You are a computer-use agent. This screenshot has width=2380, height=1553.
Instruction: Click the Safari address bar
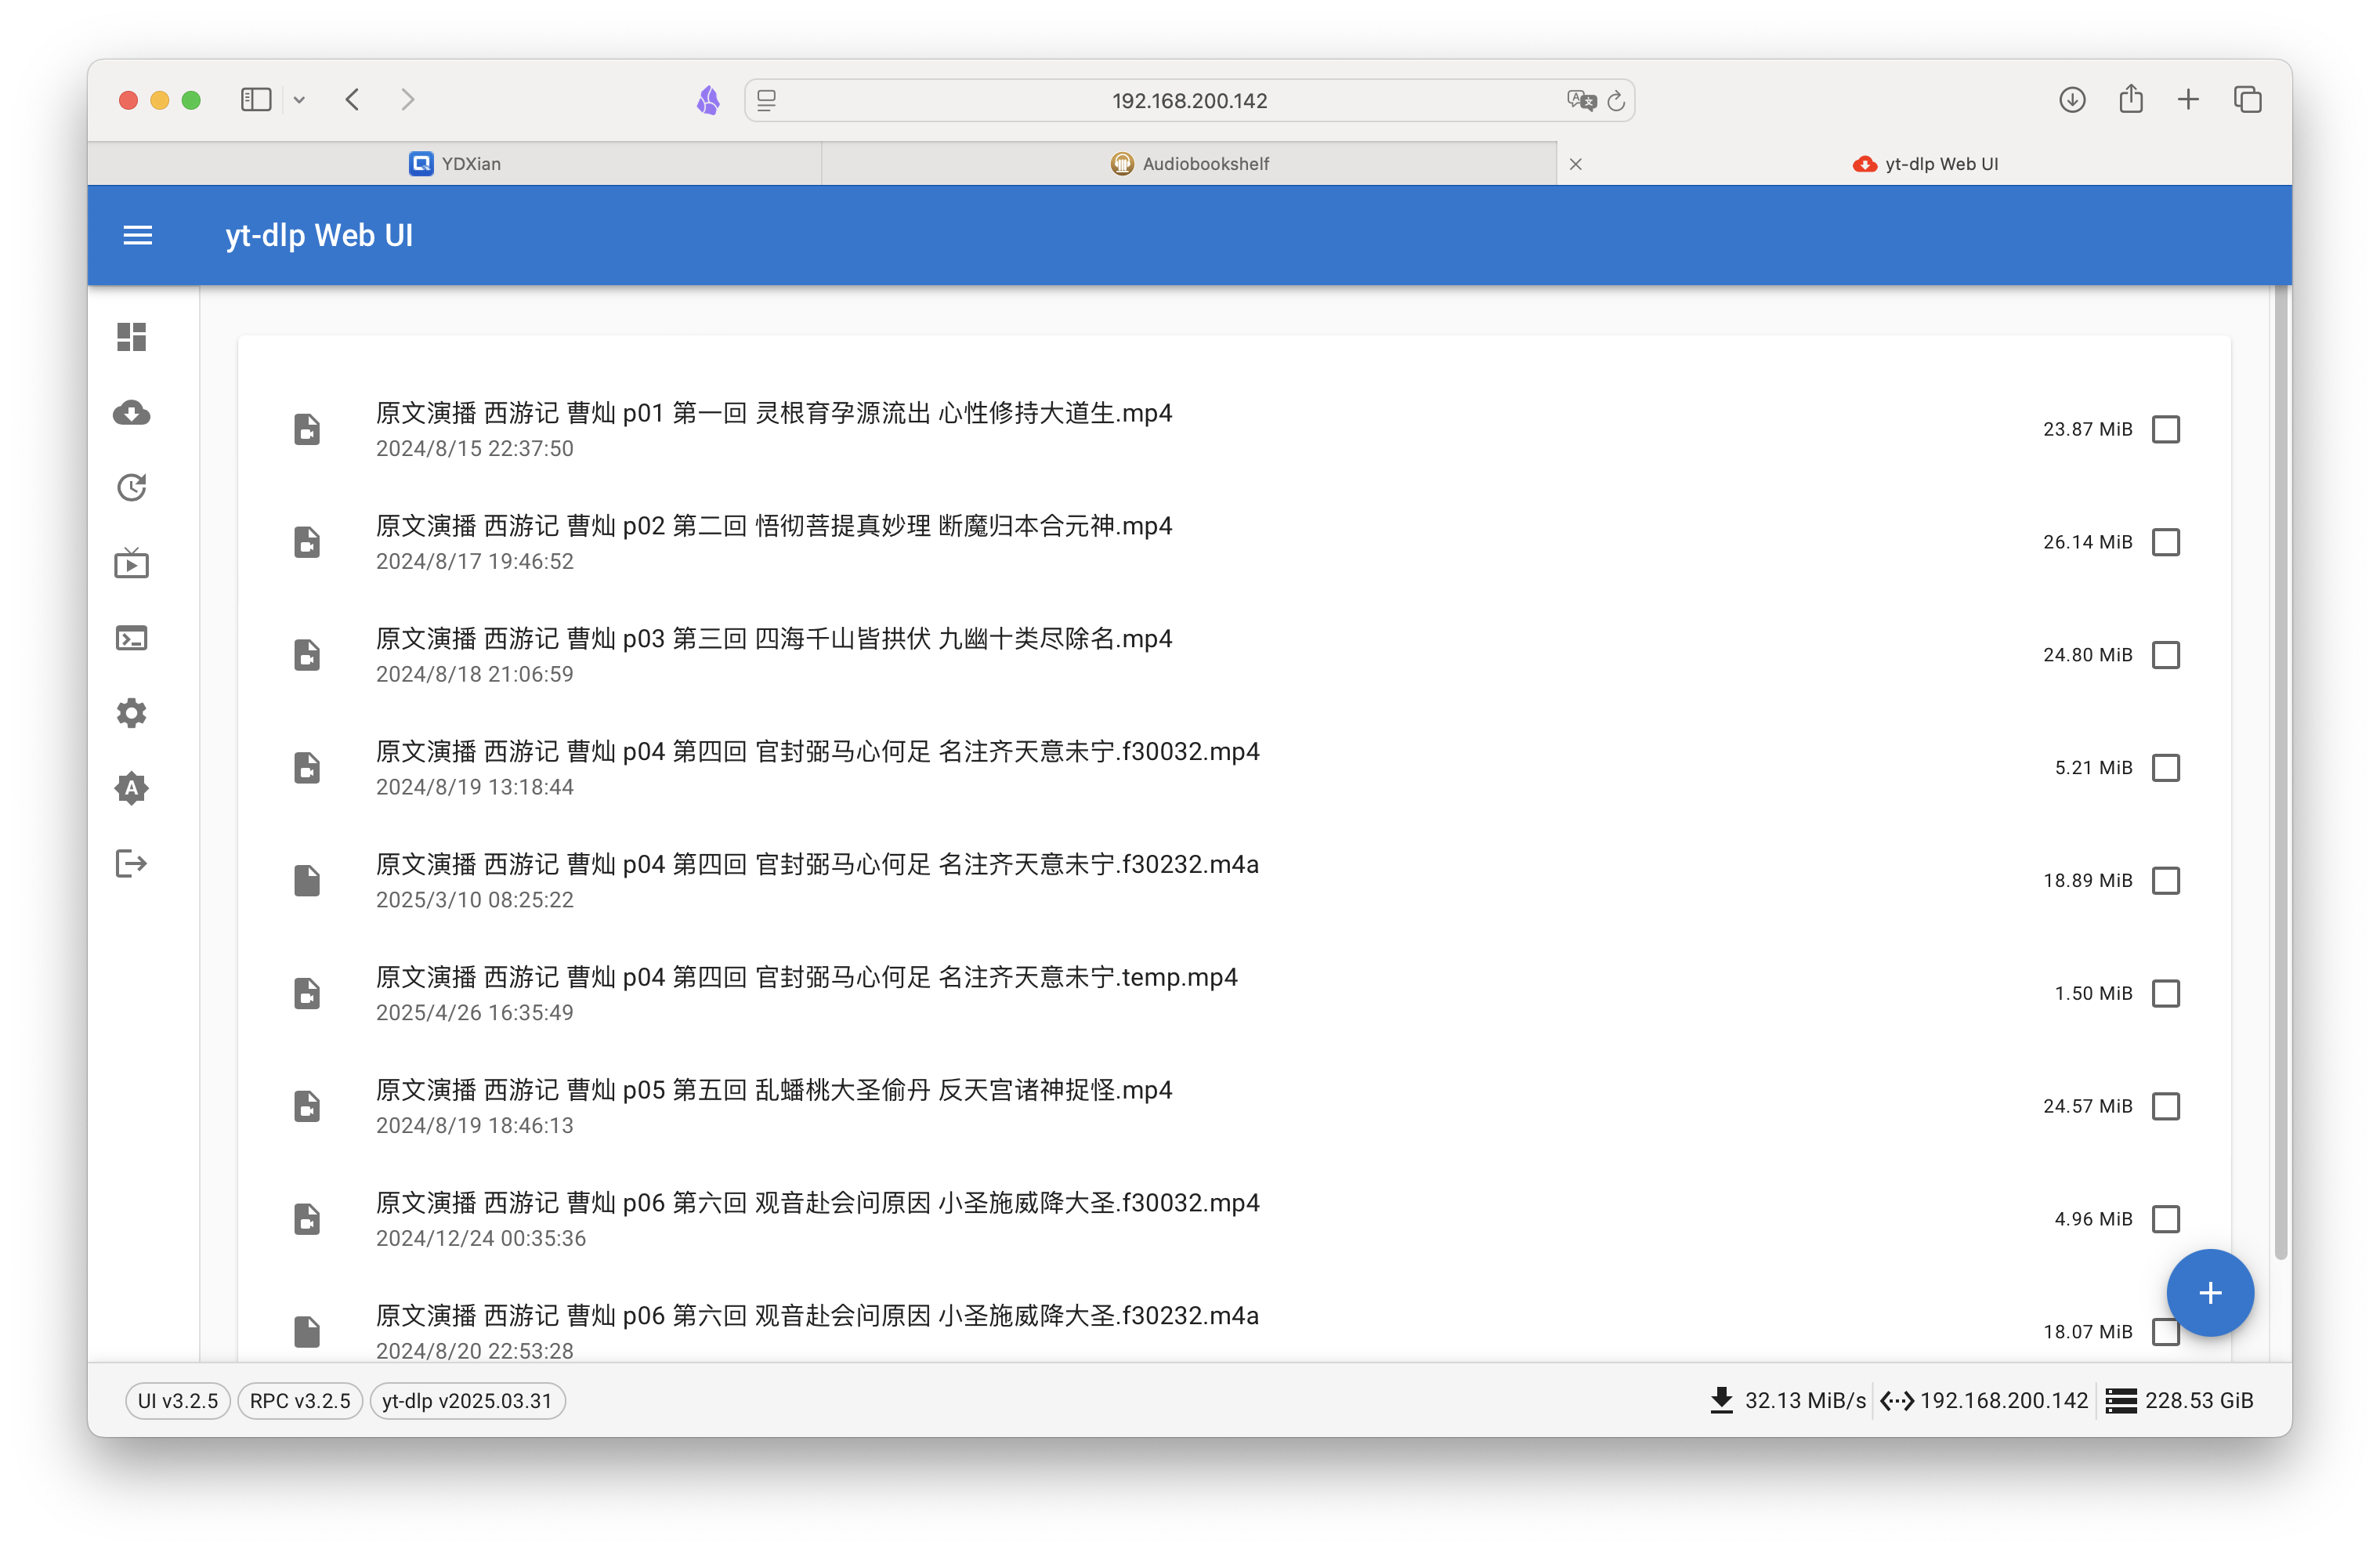pyautogui.click(x=1189, y=100)
